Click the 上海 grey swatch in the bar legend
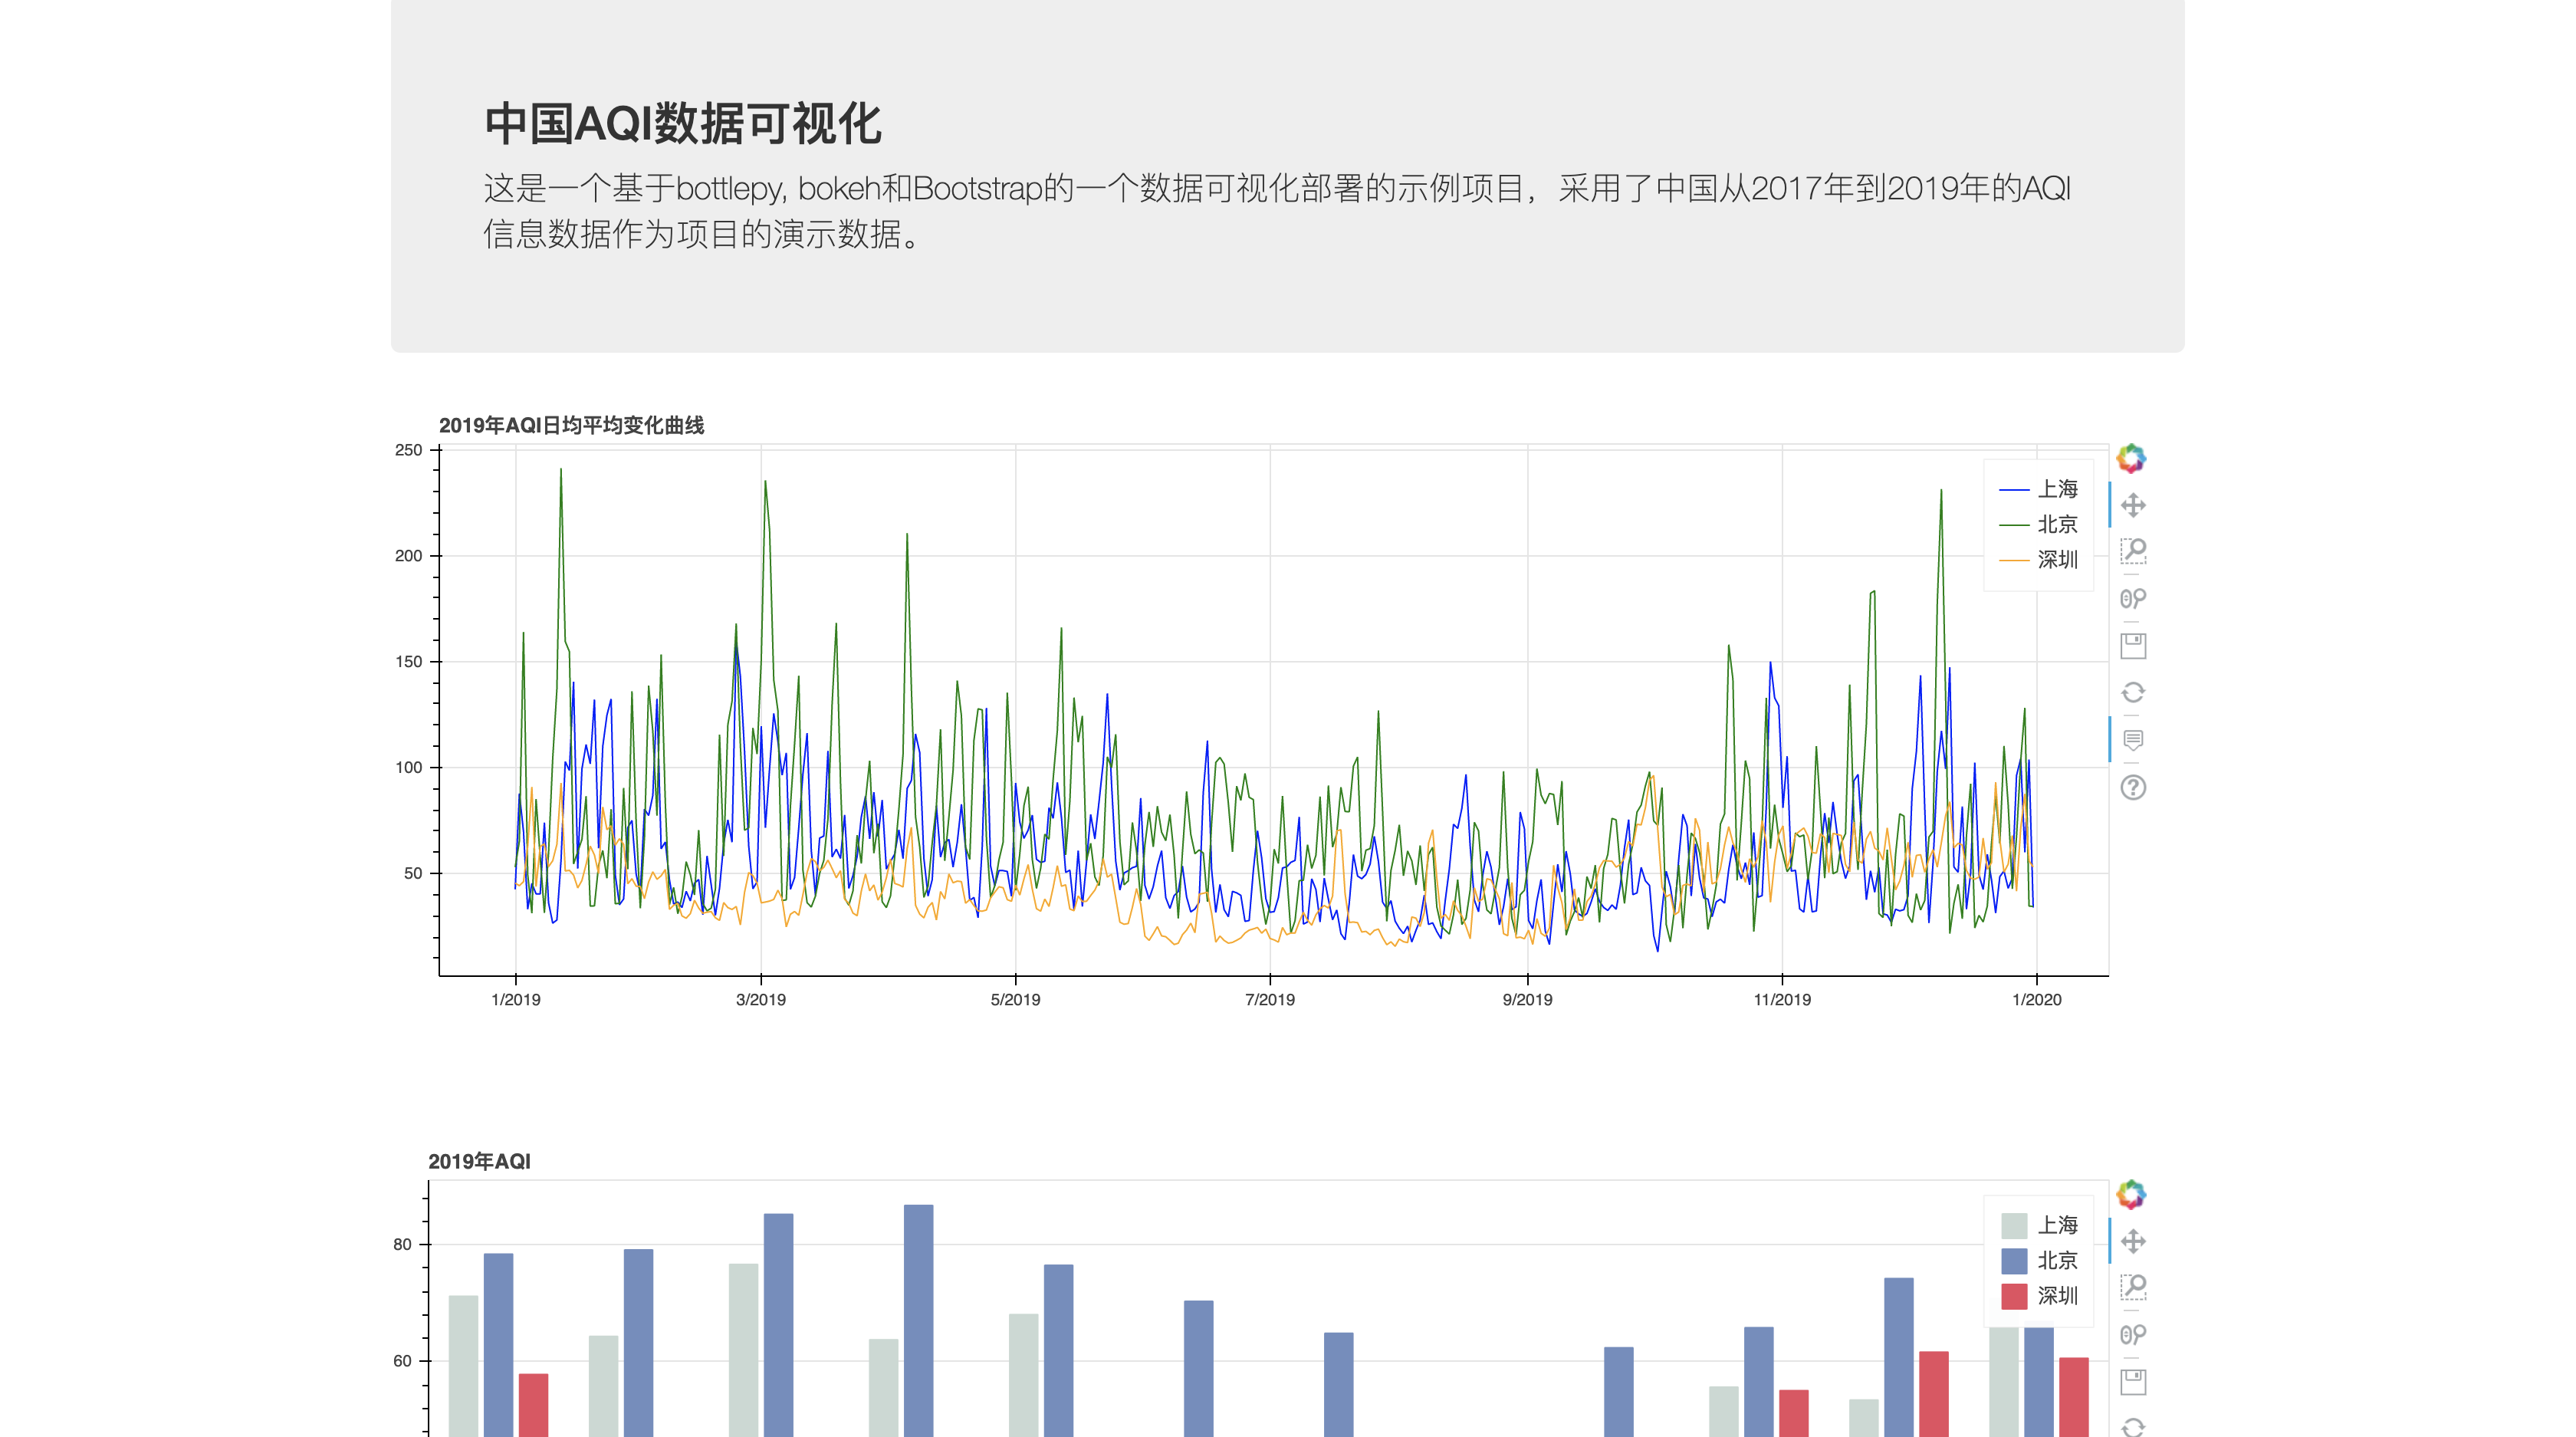This screenshot has height=1437, width=2576. [2014, 1226]
